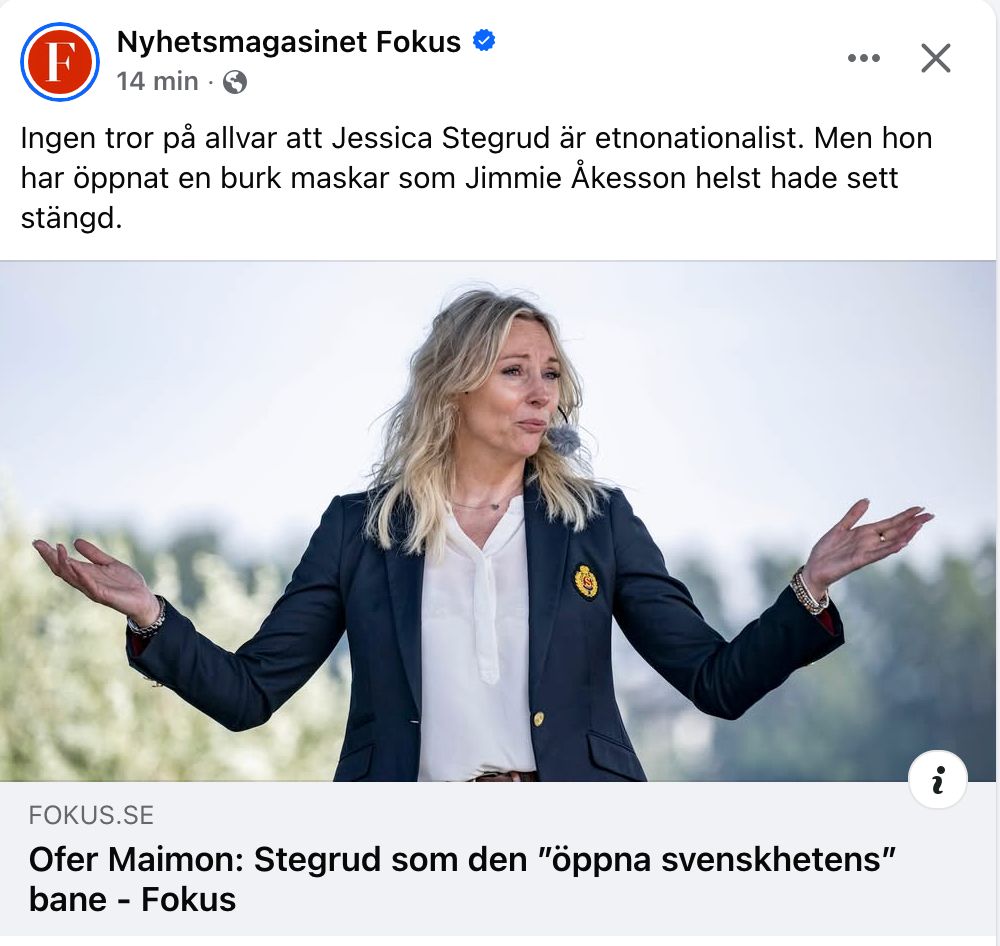Click the "bane - Fokus" headline line
Screen dimensions: 1000x946
[133, 899]
